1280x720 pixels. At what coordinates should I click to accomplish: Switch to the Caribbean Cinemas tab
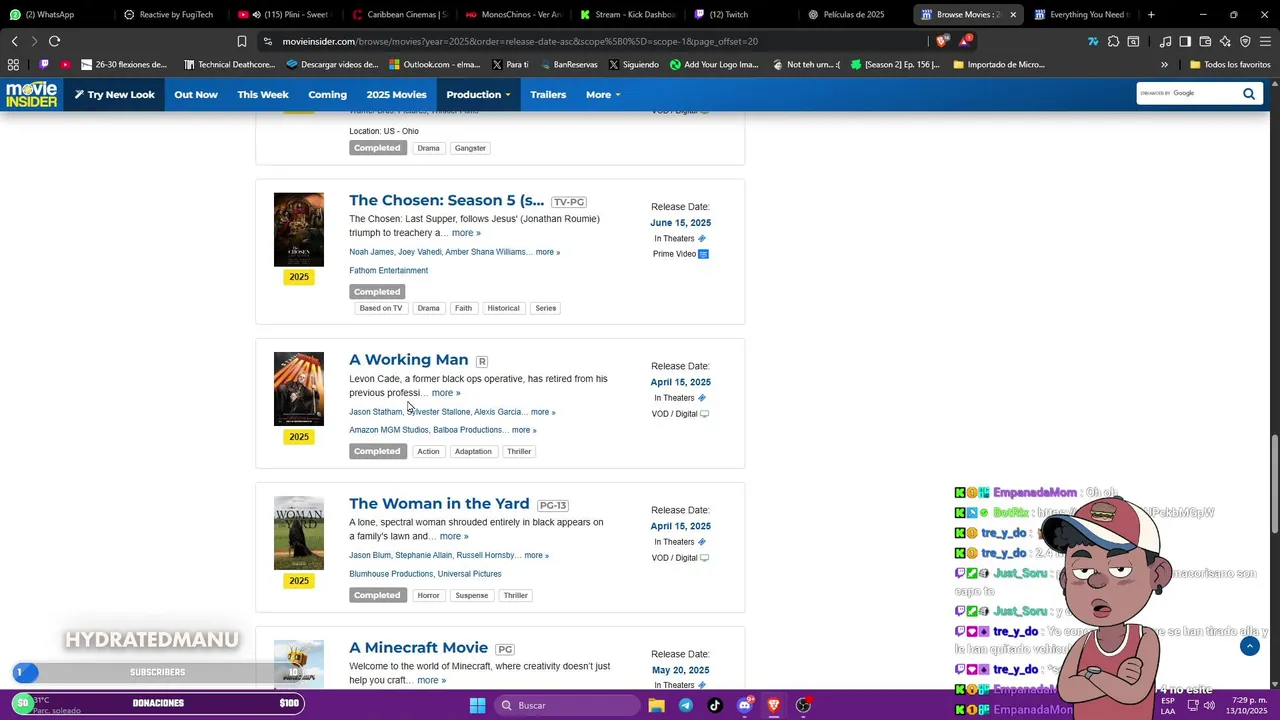coord(400,15)
